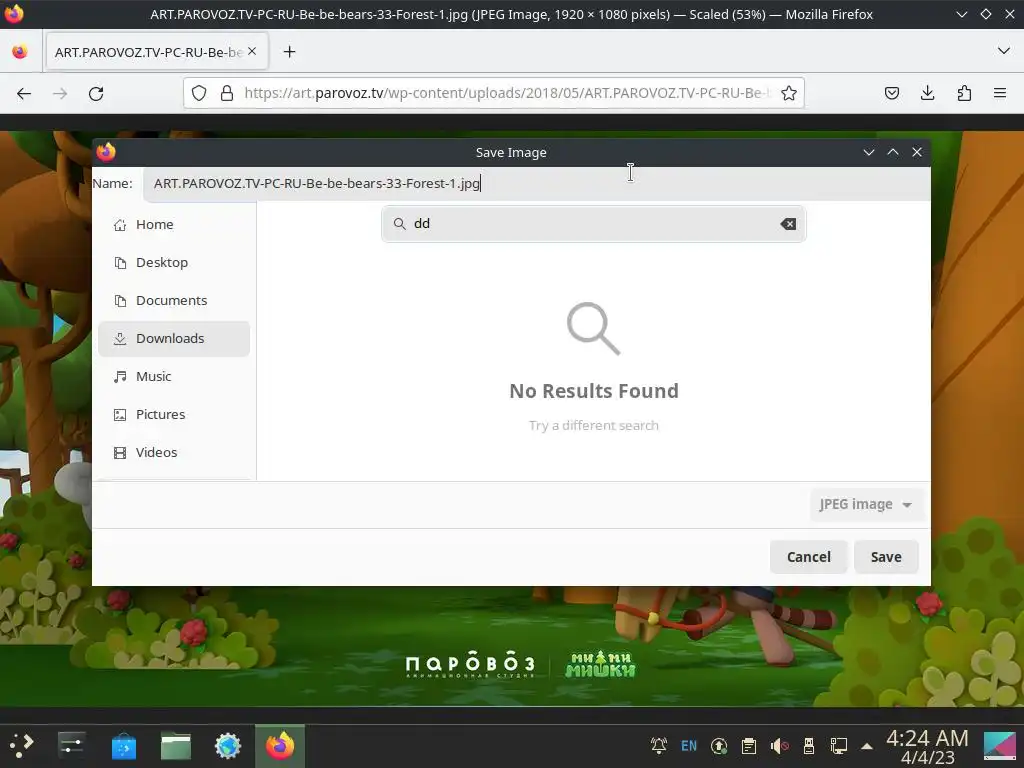Click the file Name input field
The image size is (1024, 768).
(x=537, y=184)
